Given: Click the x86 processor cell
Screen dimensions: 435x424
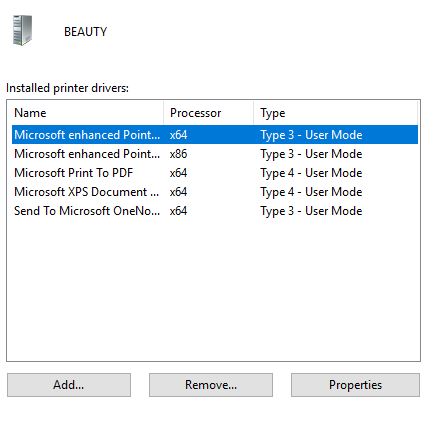Looking at the screenshot, I should pos(178,154).
